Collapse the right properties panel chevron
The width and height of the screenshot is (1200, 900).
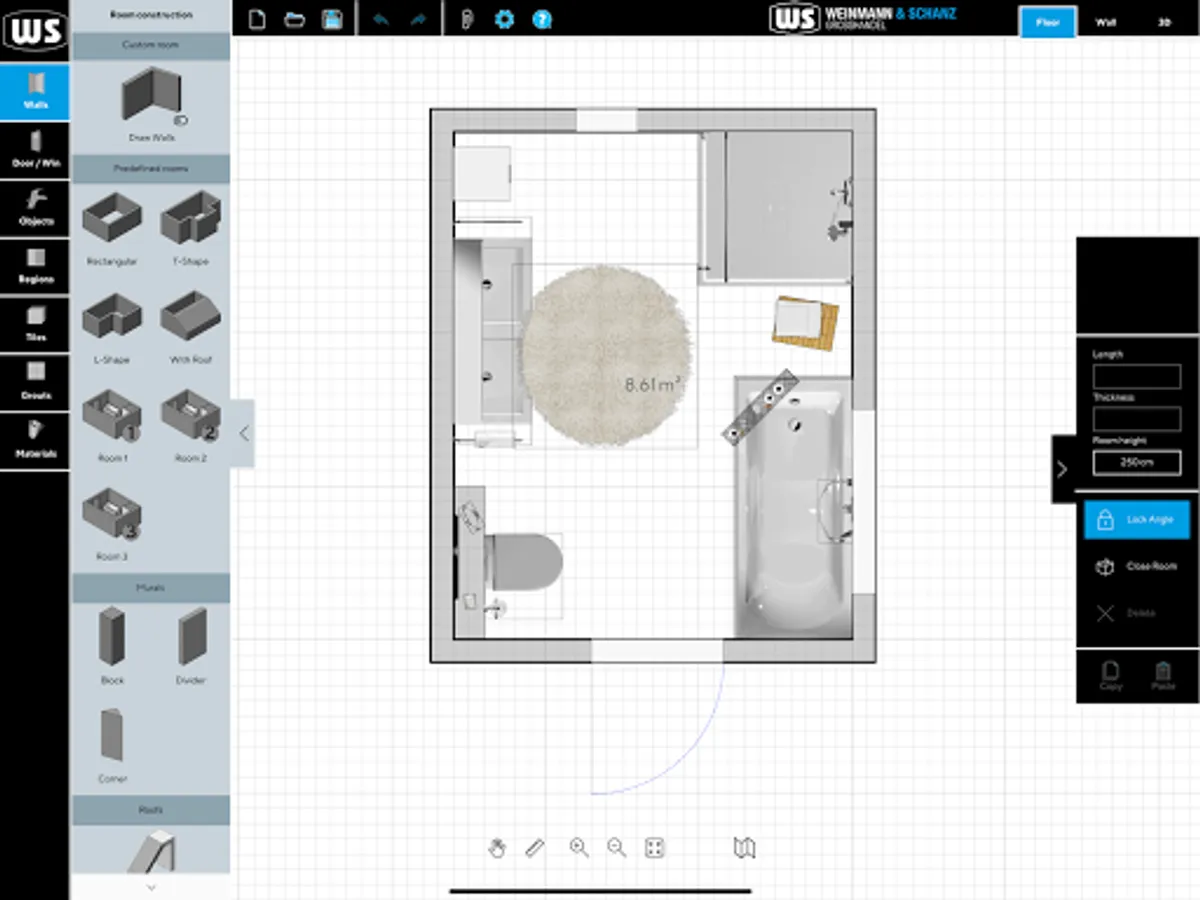1062,468
